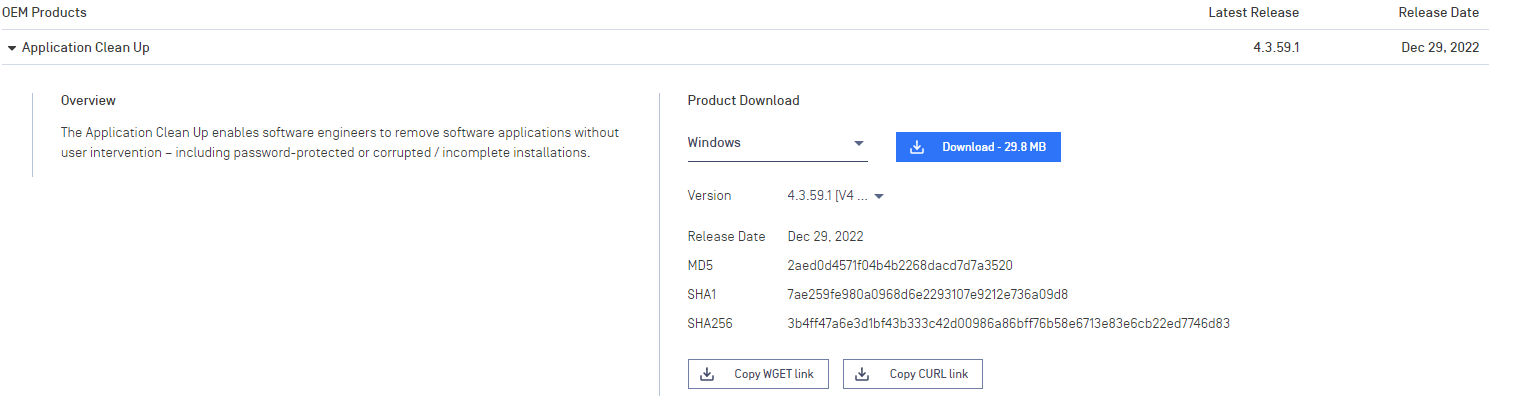The width and height of the screenshot is (1530, 396).
Task: Select the Application Clean Up product name
Action: coord(86,47)
